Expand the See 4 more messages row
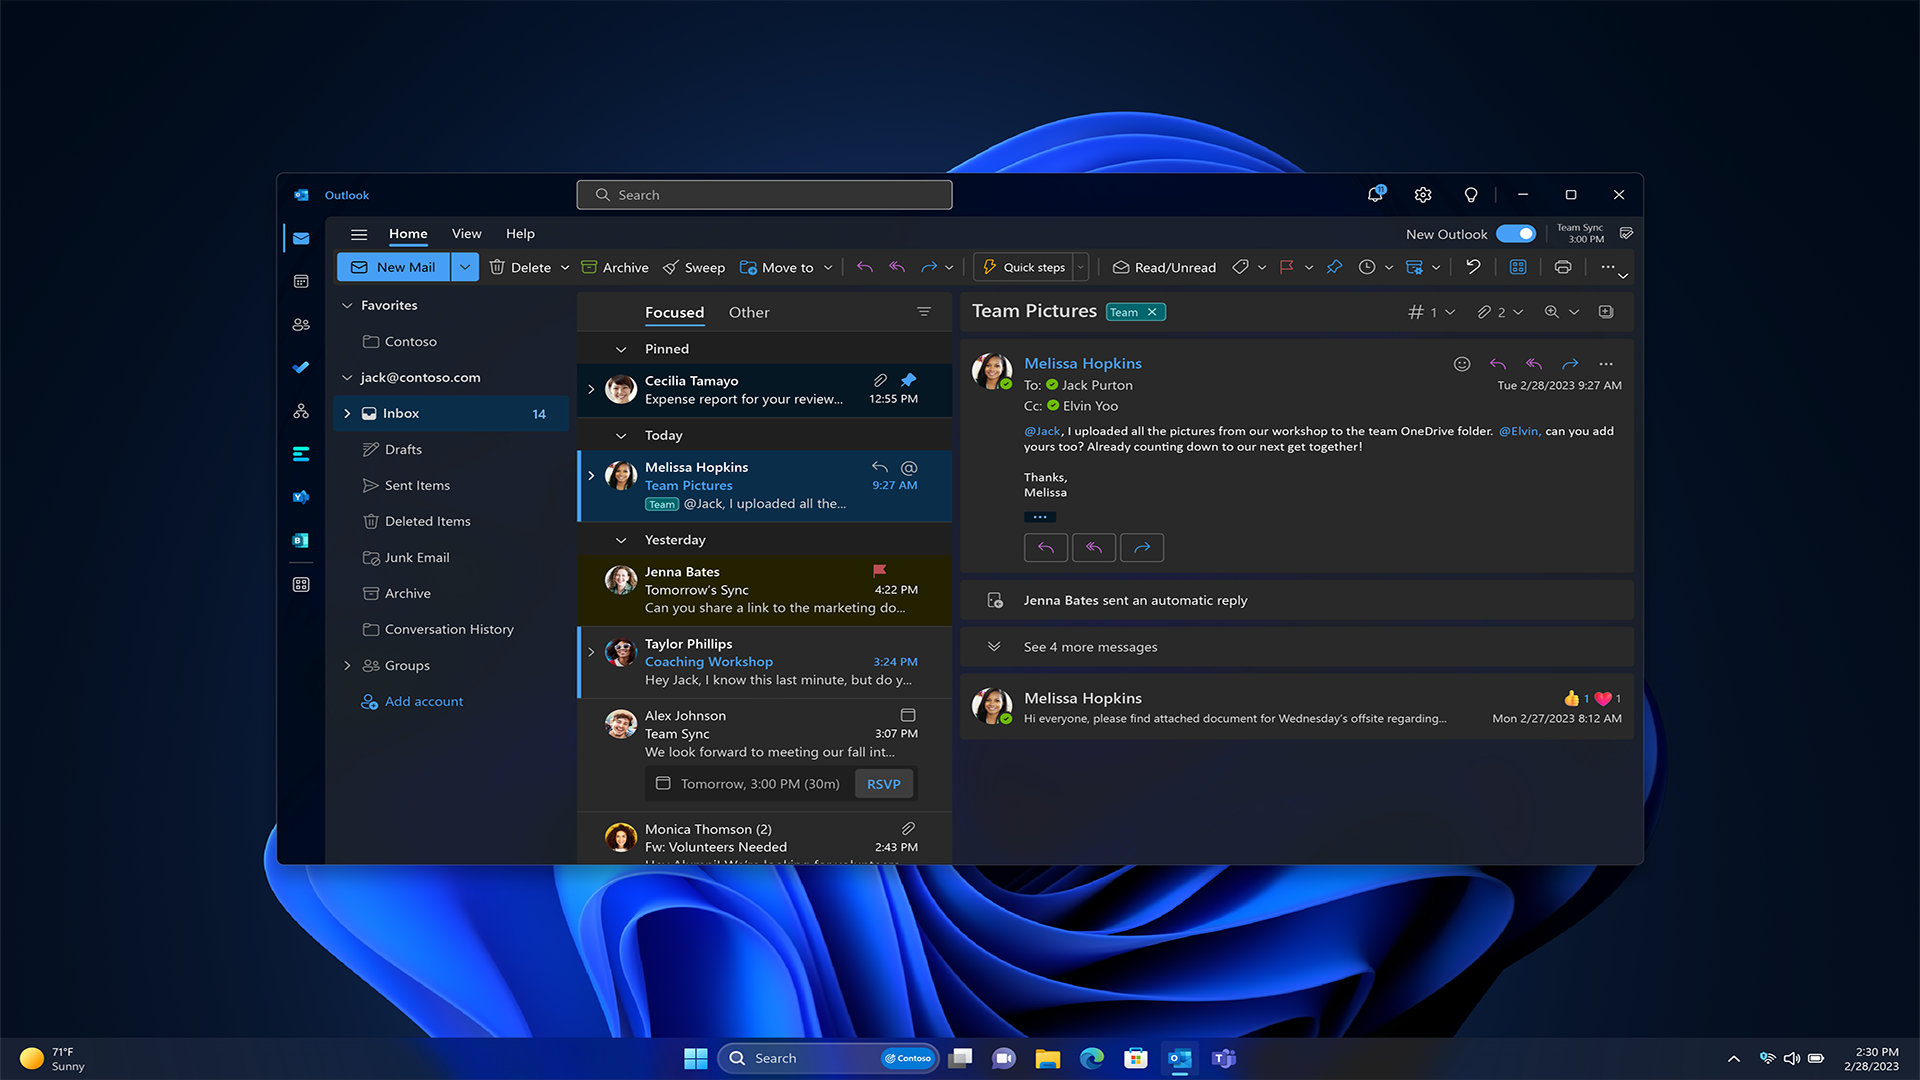 [1296, 647]
